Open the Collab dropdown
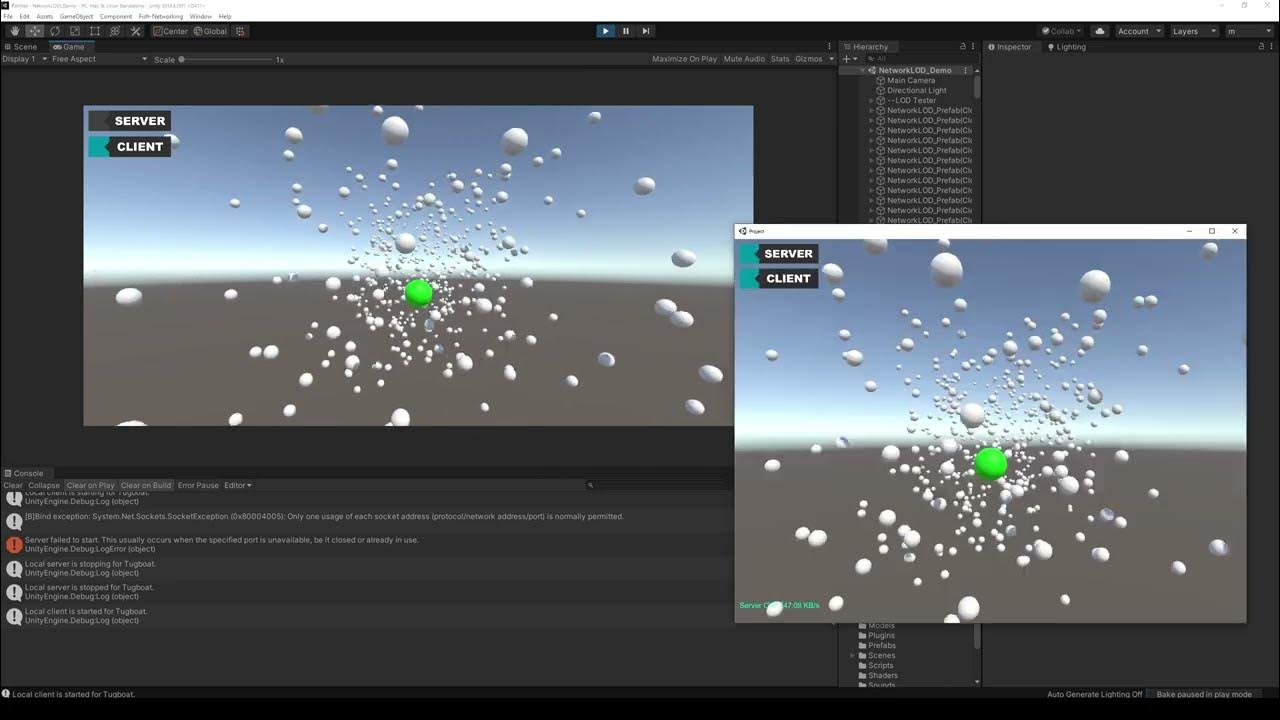 tap(1062, 31)
